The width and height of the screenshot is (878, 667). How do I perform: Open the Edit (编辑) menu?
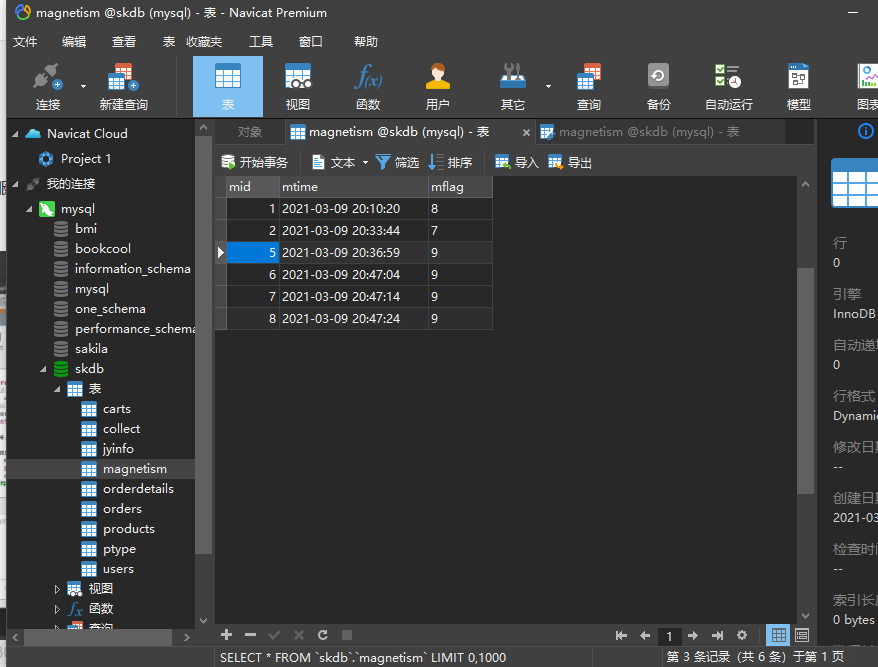click(x=74, y=41)
